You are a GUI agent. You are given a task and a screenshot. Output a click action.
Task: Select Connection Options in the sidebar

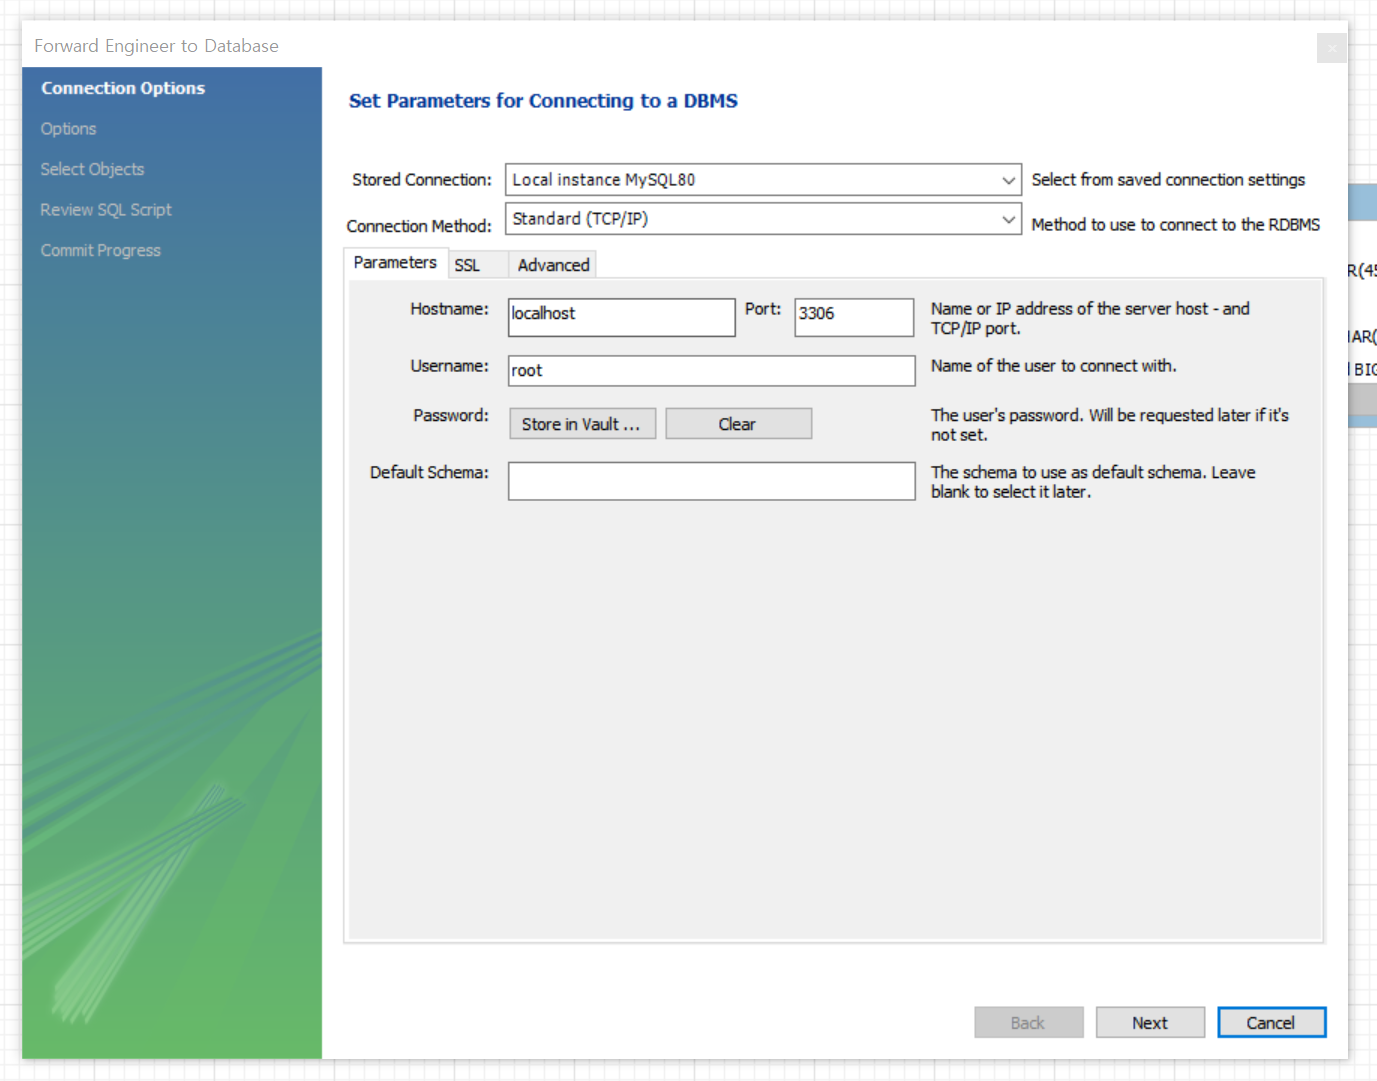[122, 88]
